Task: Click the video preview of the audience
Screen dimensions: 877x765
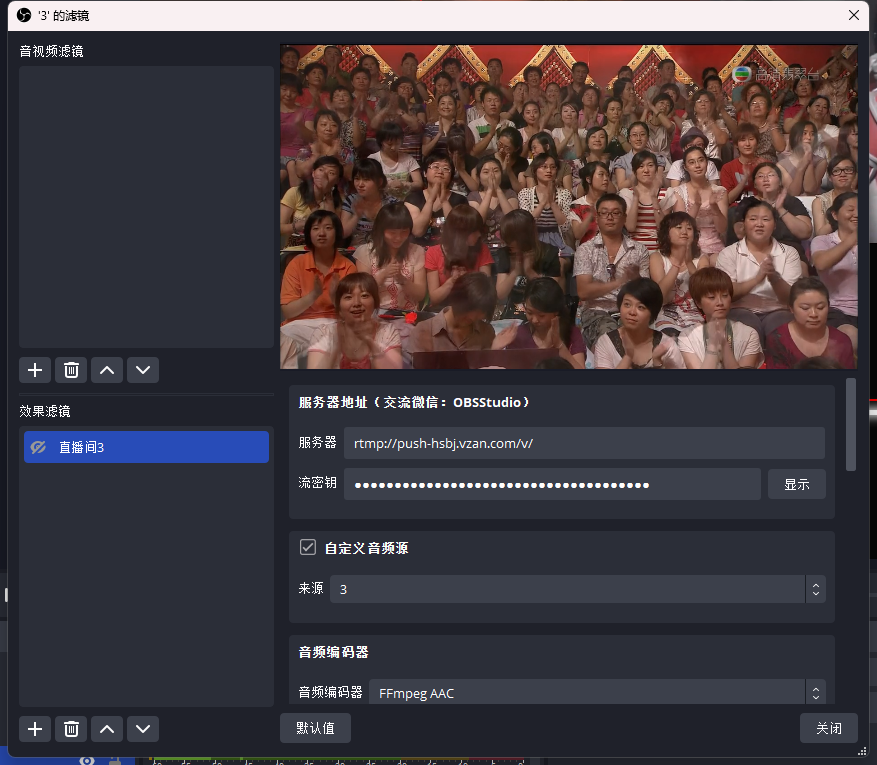Action: click(x=568, y=207)
